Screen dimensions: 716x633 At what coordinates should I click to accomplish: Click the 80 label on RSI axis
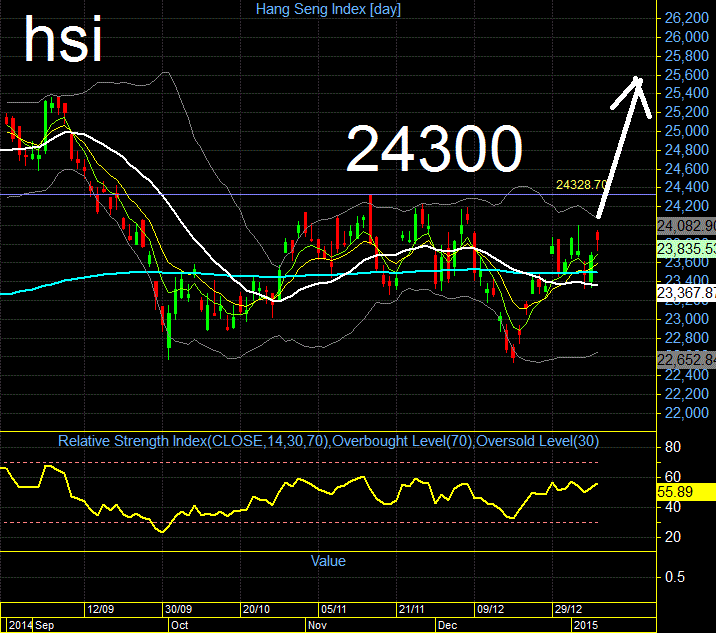[x=673, y=447]
